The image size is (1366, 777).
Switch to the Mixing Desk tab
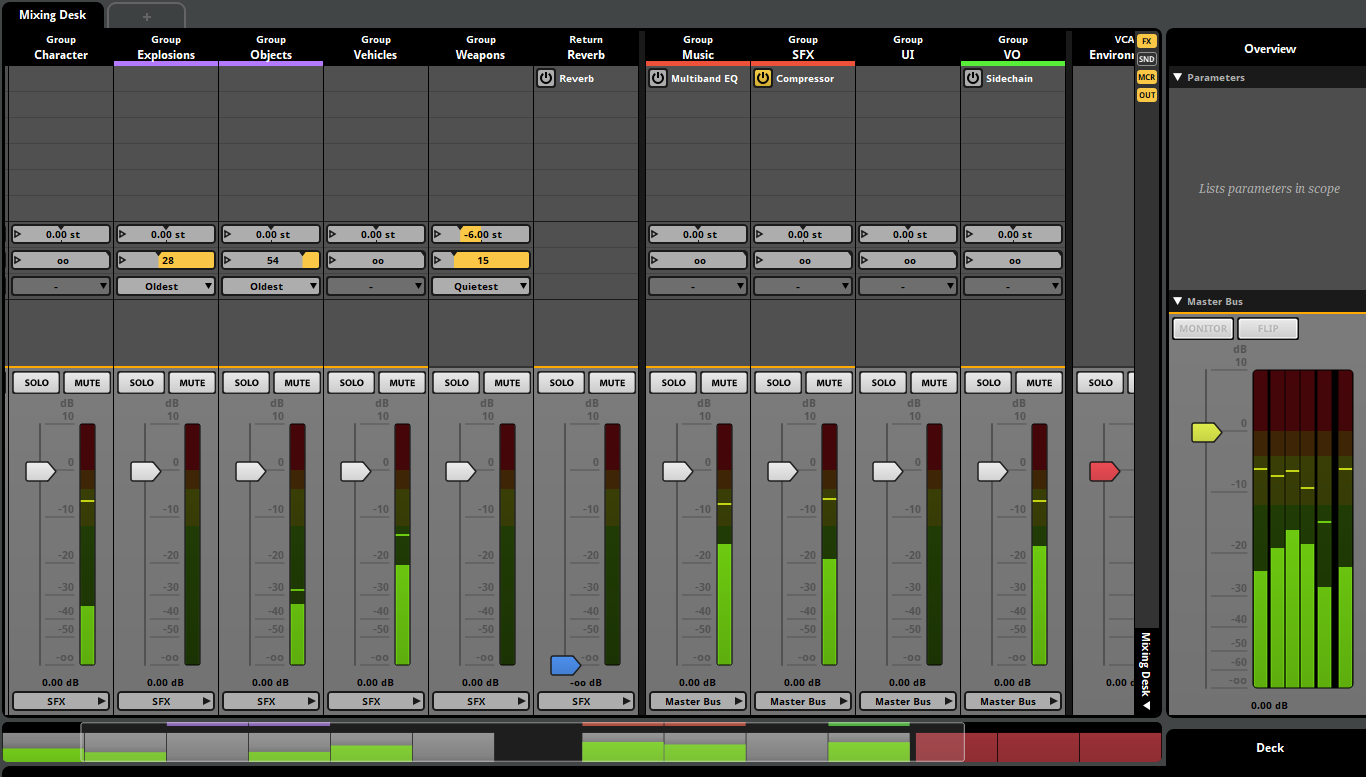[x=52, y=14]
